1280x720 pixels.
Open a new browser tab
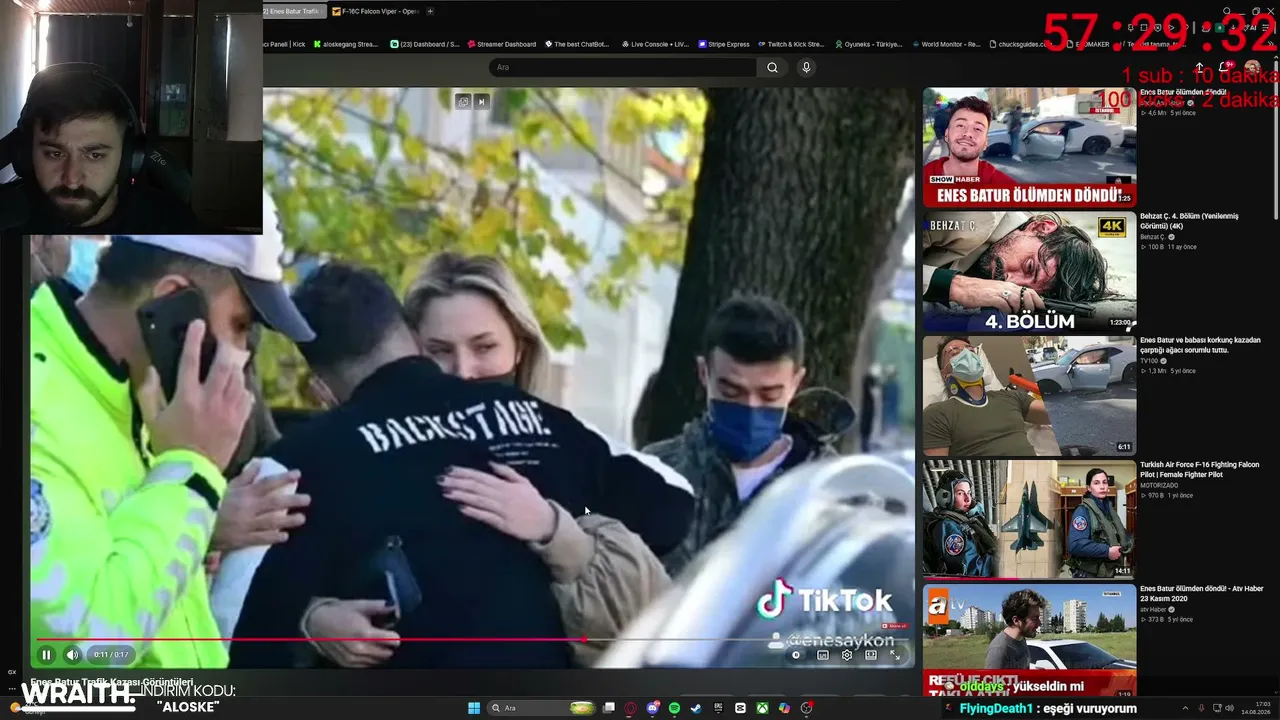(430, 11)
